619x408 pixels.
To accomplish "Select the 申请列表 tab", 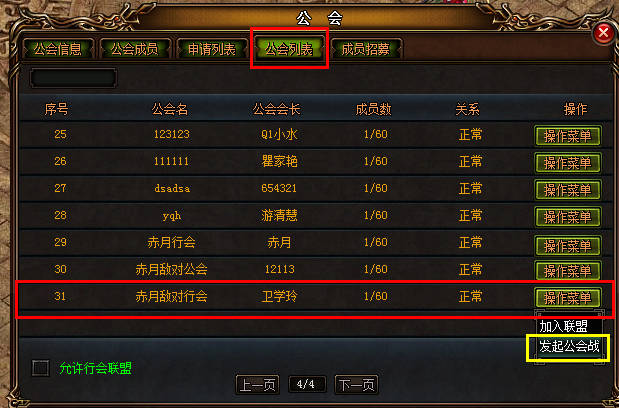I will pos(212,49).
